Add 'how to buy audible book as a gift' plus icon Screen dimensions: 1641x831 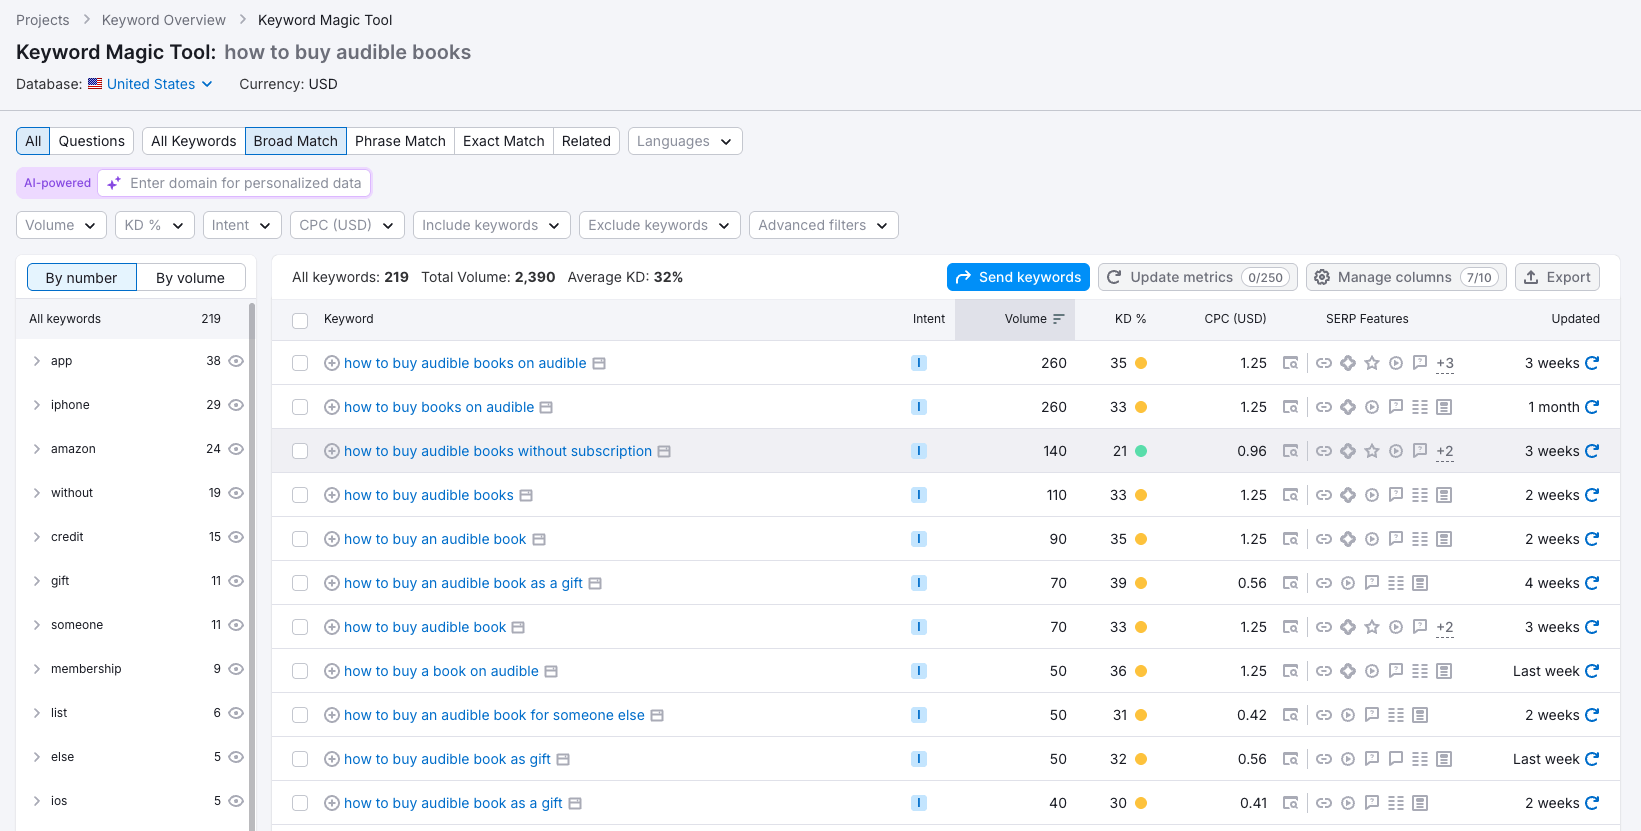coord(332,803)
